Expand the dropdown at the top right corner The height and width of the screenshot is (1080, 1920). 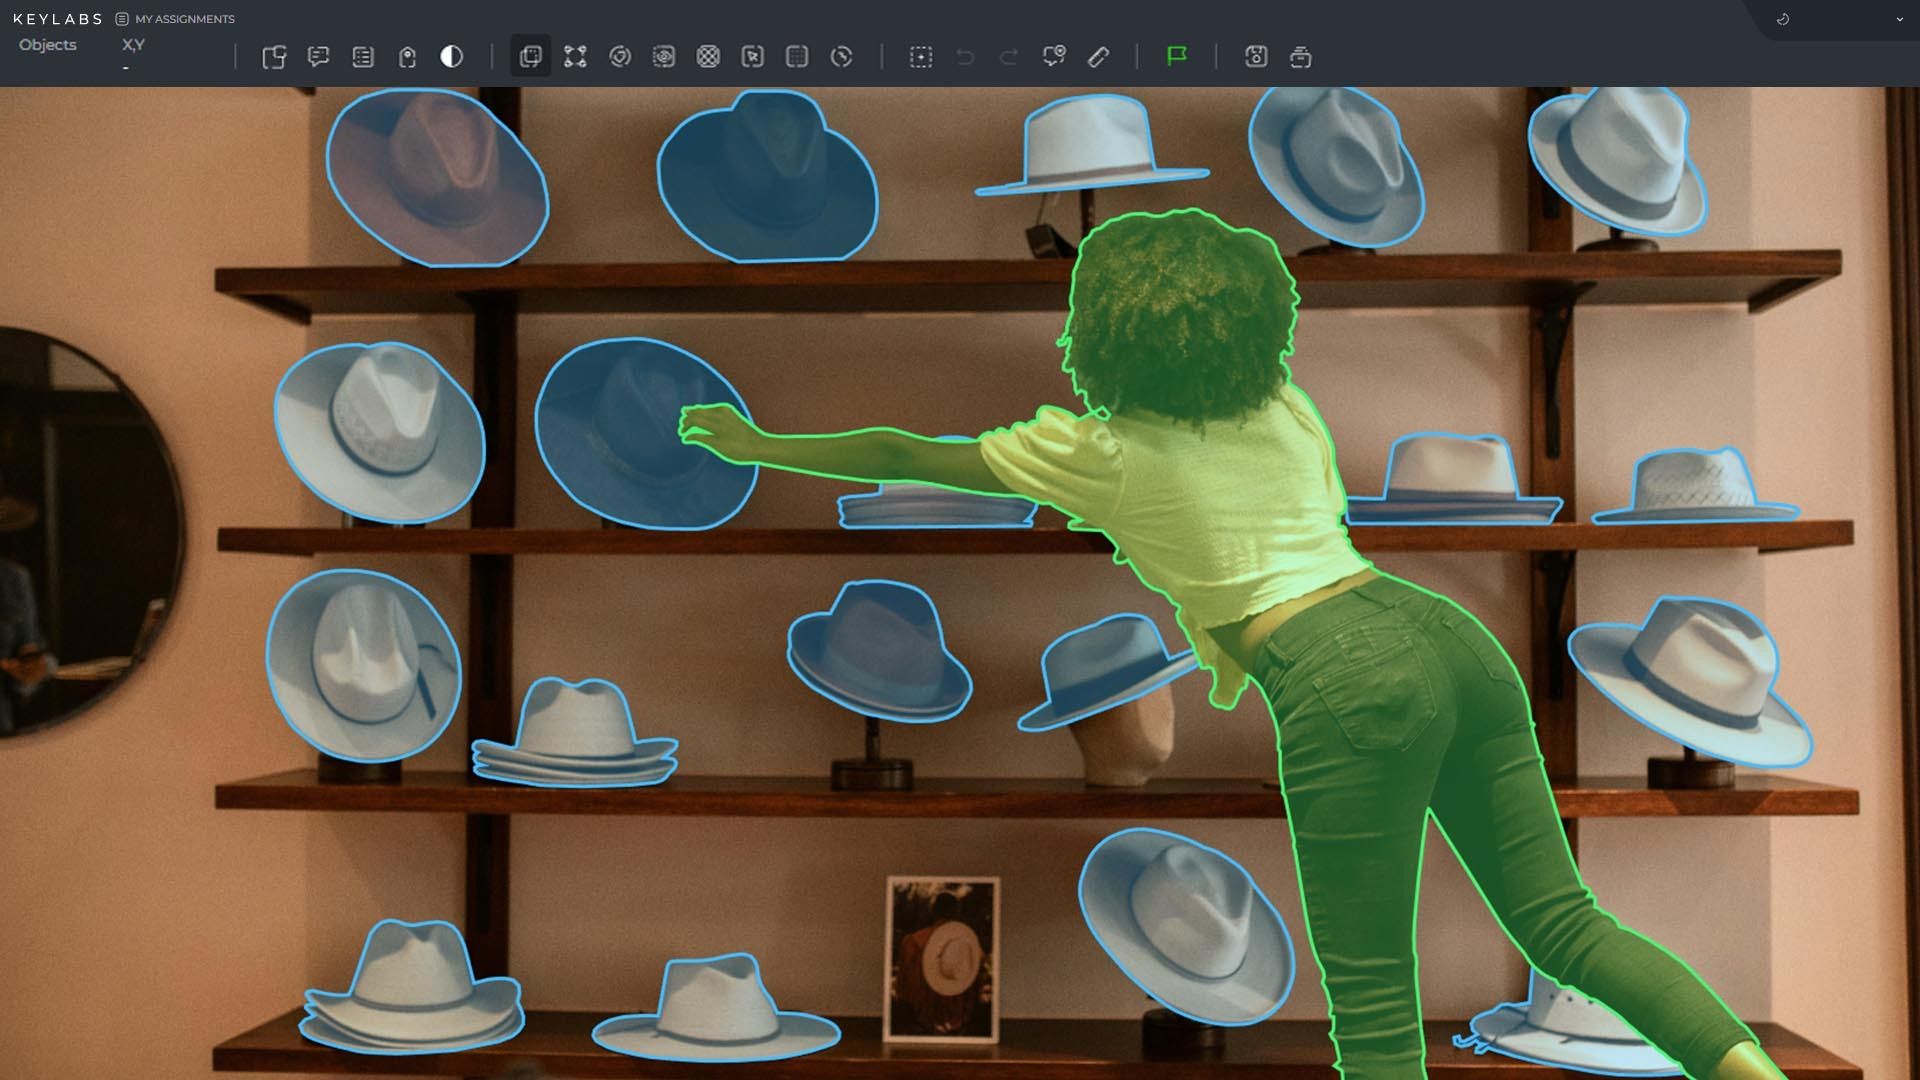pos(1897,19)
